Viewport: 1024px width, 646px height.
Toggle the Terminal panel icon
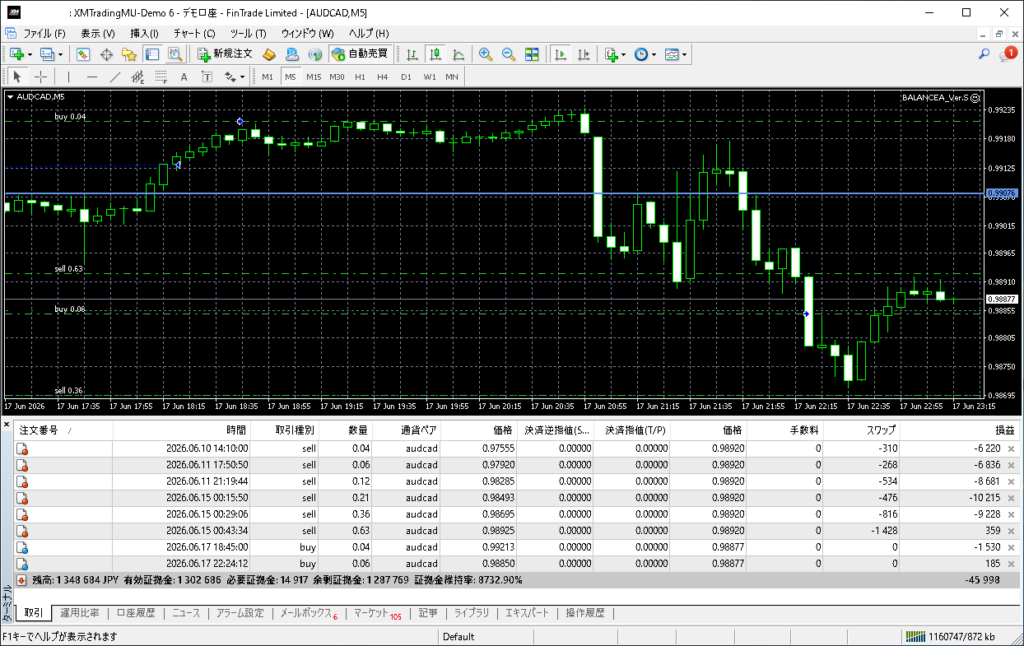(x=152, y=54)
